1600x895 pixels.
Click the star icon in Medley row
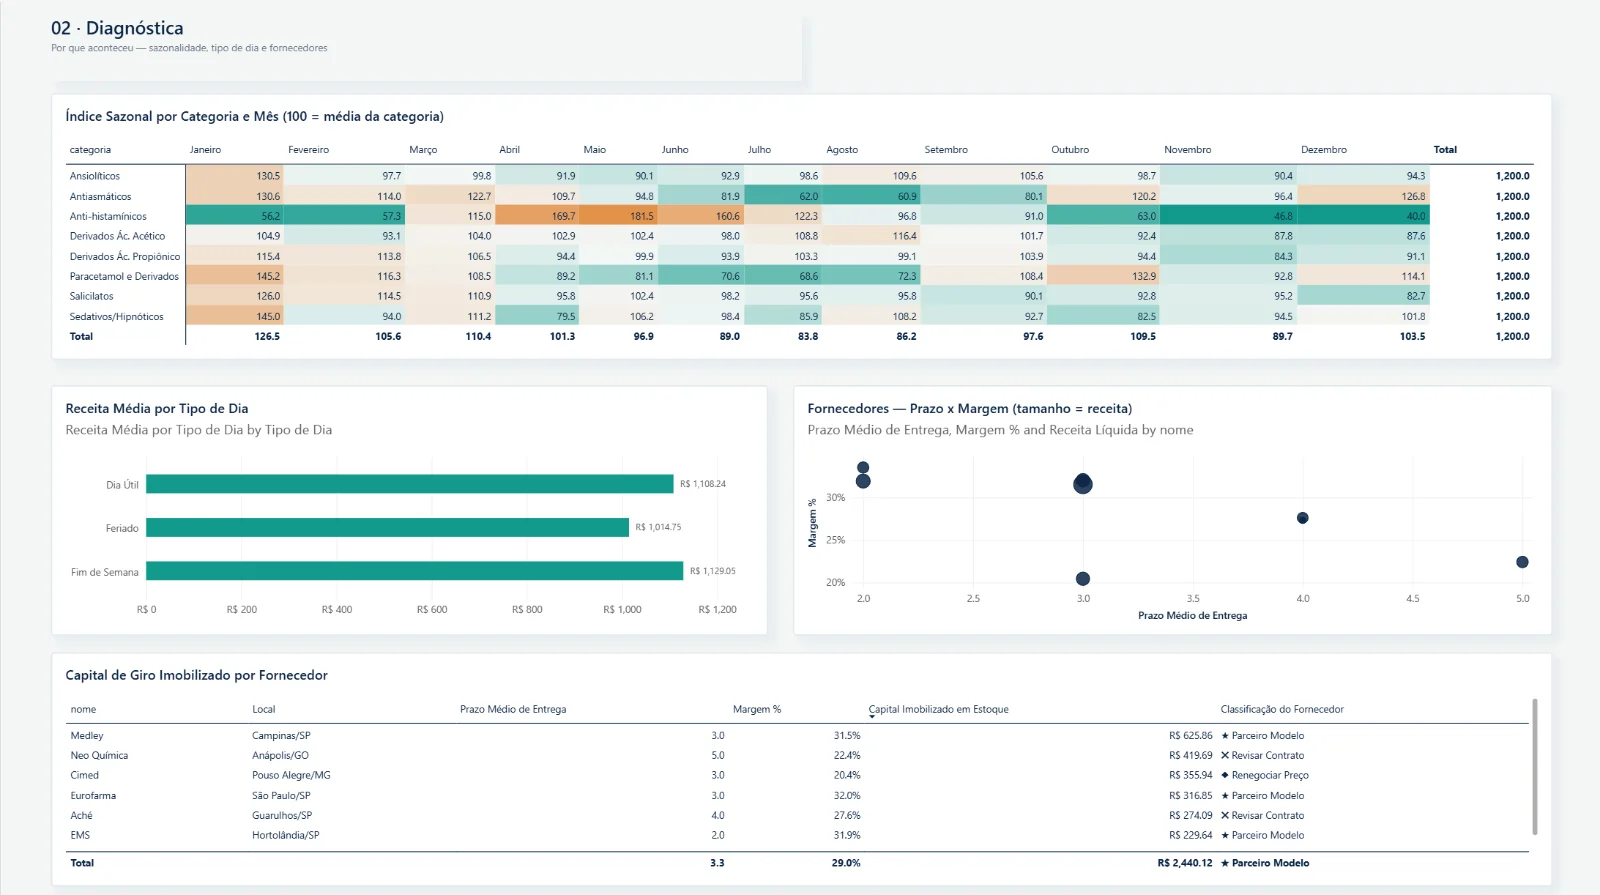(1225, 736)
